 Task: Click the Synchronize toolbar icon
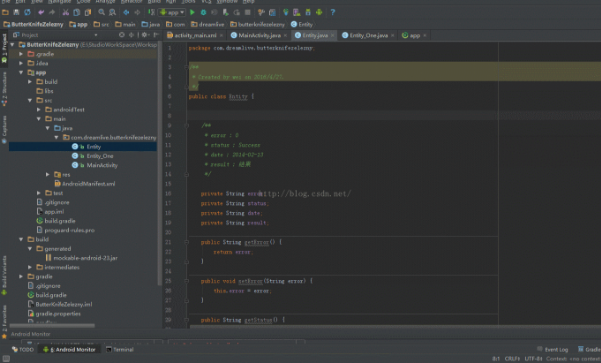(27, 12)
